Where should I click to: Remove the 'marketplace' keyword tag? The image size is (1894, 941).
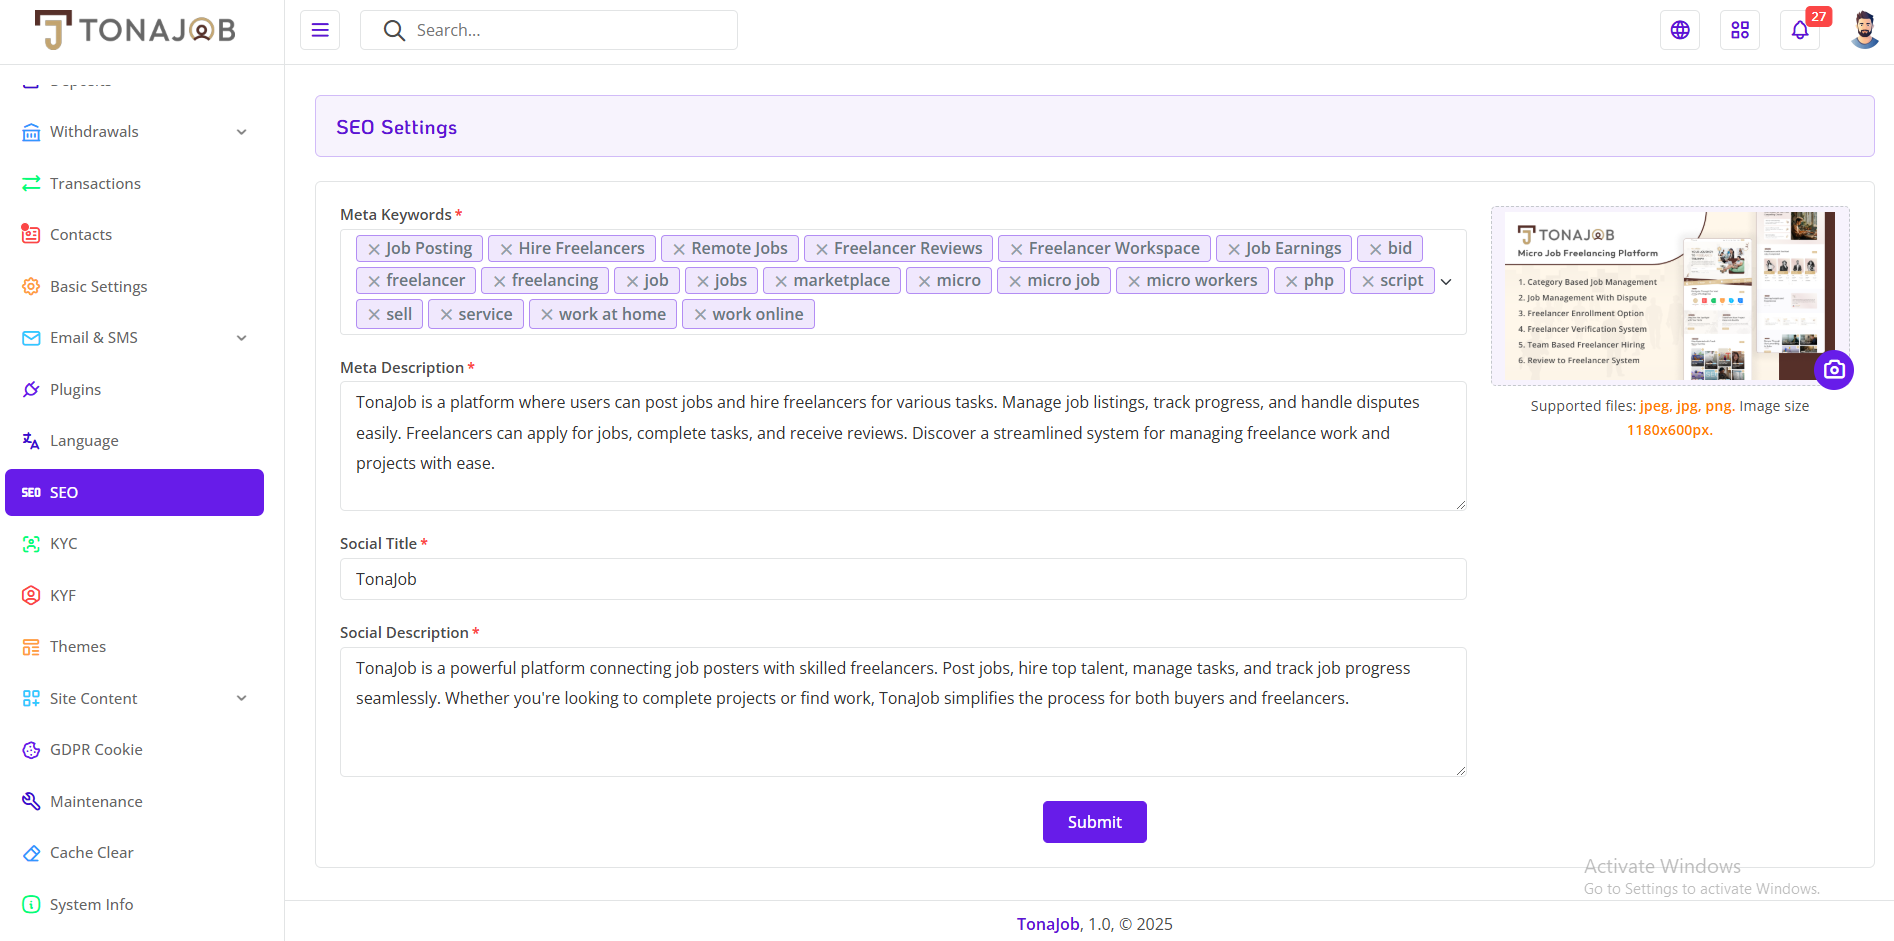click(781, 281)
